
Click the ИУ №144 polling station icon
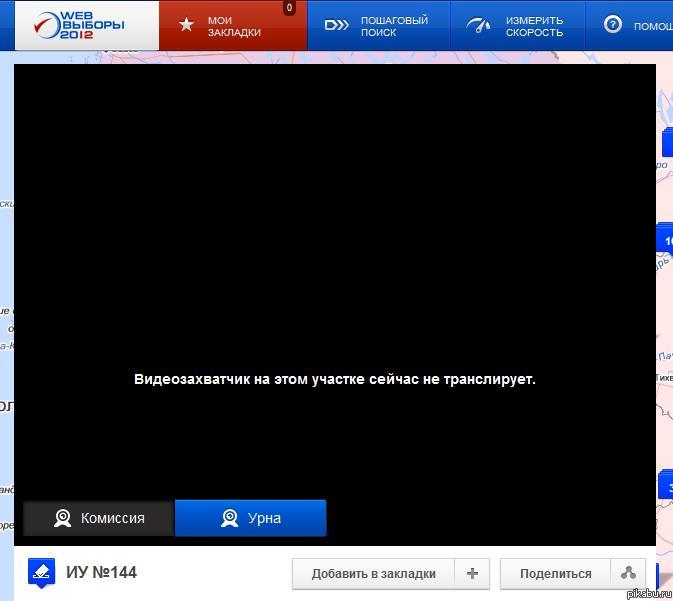tap(41, 573)
